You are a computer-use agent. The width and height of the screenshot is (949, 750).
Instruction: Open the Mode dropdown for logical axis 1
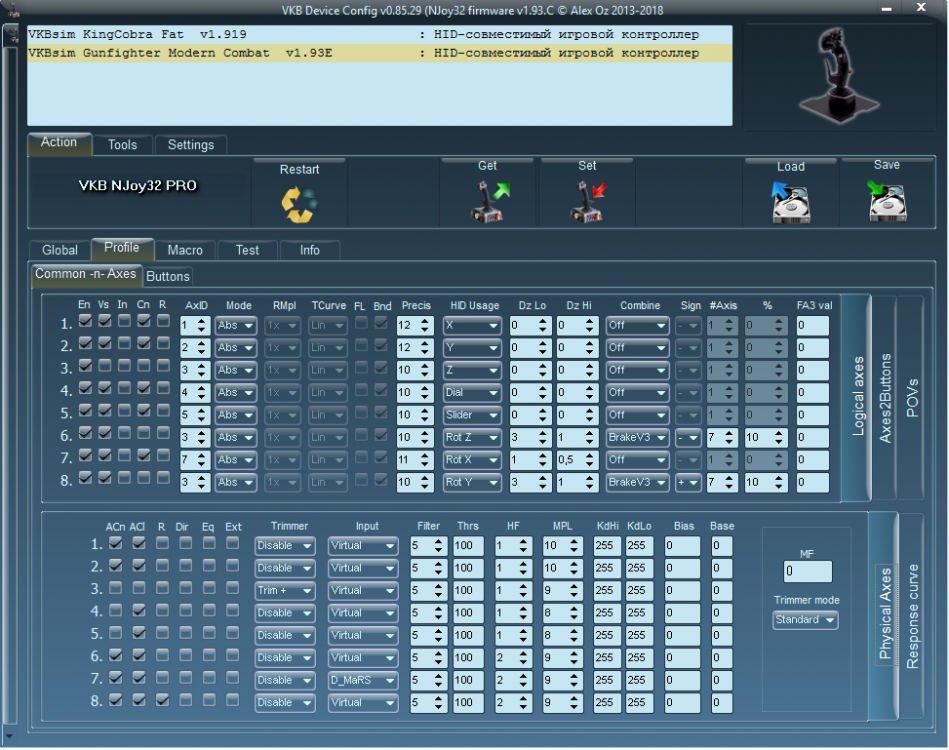pos(235,326)
